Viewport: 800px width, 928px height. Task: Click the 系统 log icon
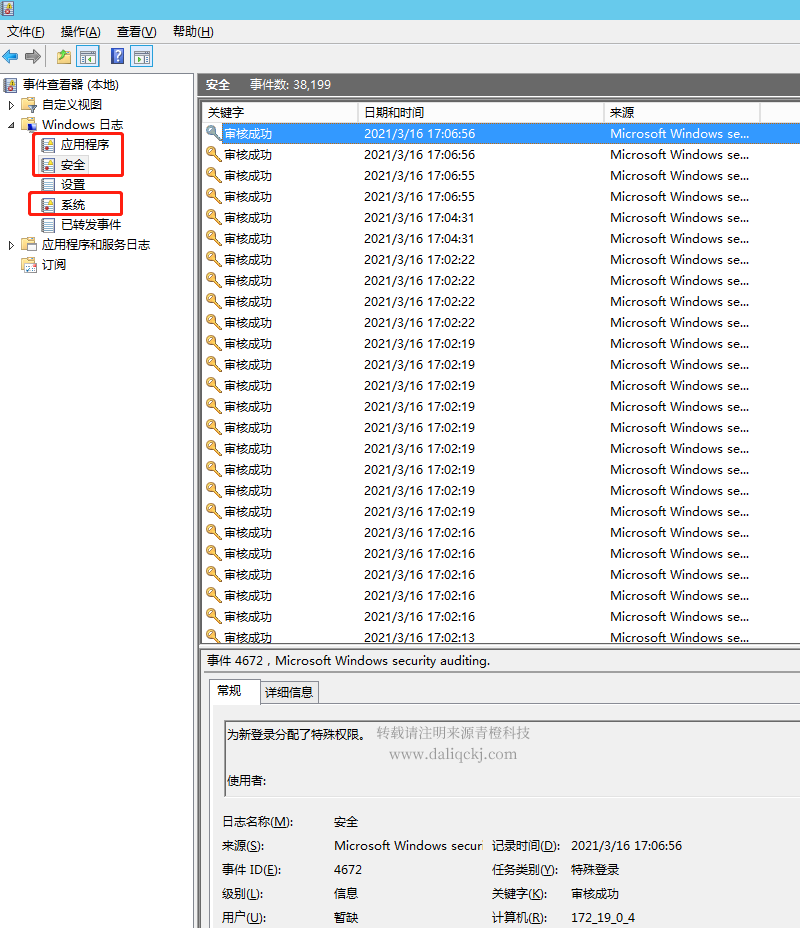(49, 205)
